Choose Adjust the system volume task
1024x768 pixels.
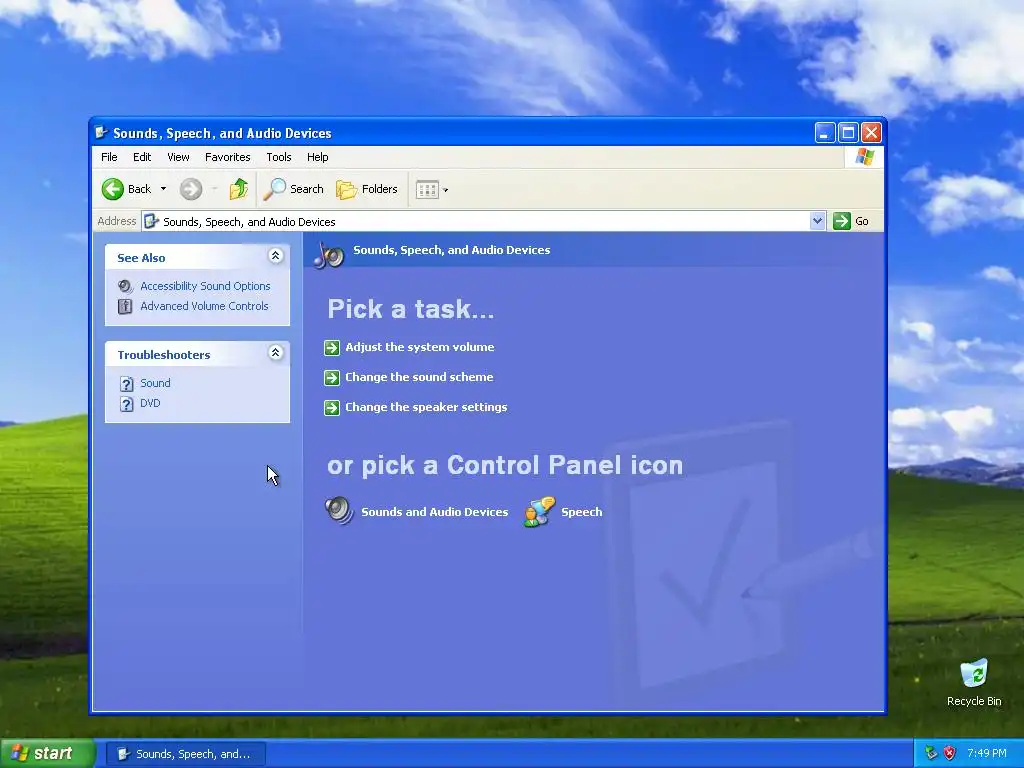pos(420,347)
